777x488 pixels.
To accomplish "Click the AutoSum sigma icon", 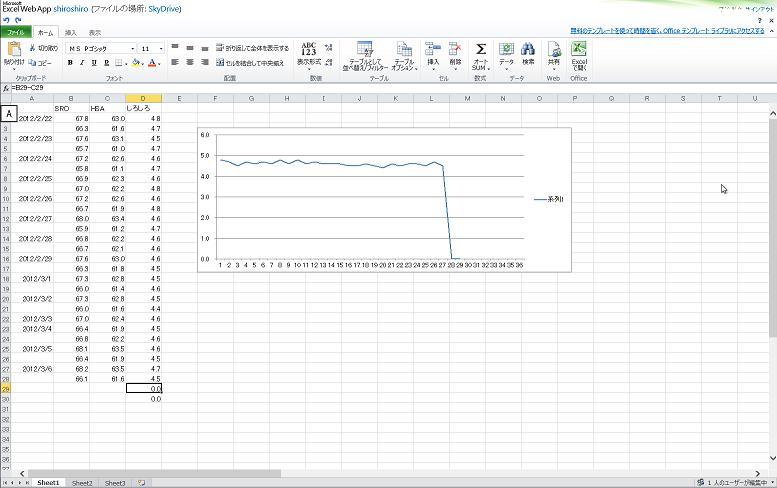I will coord(480,50).
